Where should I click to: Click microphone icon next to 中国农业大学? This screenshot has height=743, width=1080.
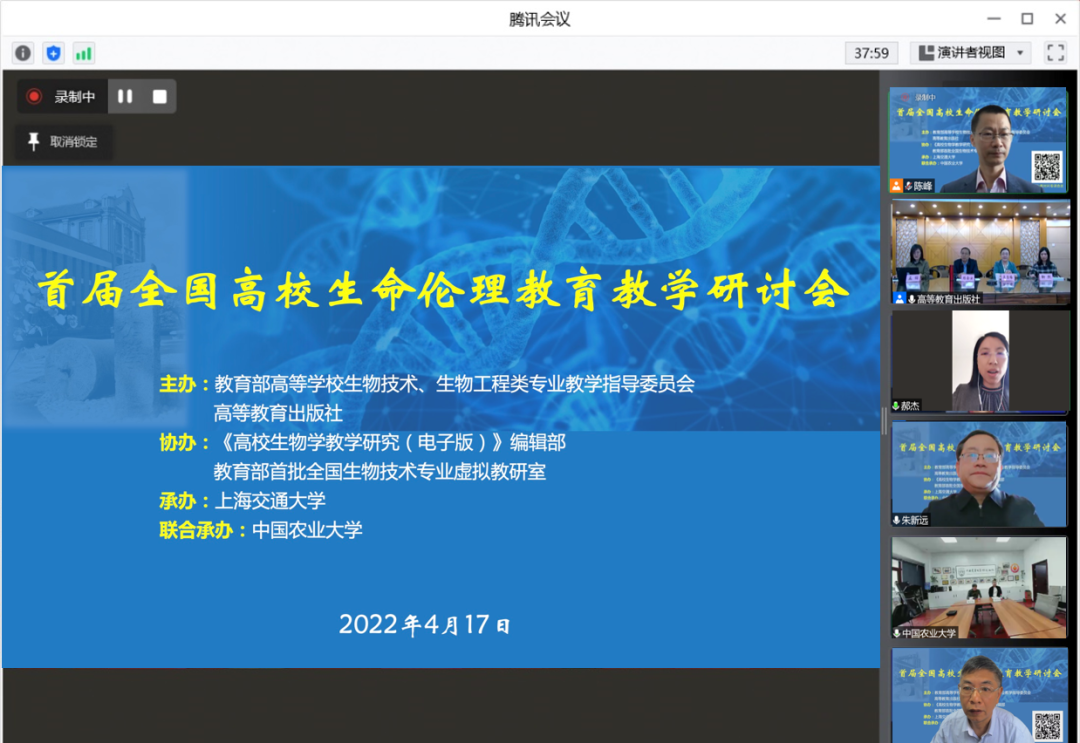click(897, 634)
